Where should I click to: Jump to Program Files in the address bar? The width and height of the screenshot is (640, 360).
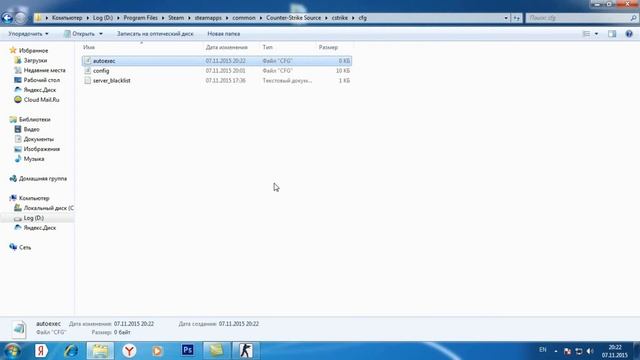coord(140,18)
